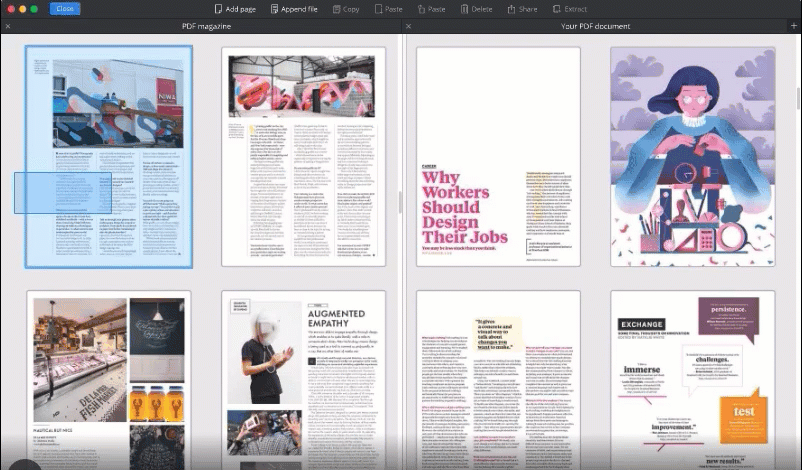Add a new tab with plus icon
The height and width of the screenshot is (470, 802).
[x=794, y=26]
